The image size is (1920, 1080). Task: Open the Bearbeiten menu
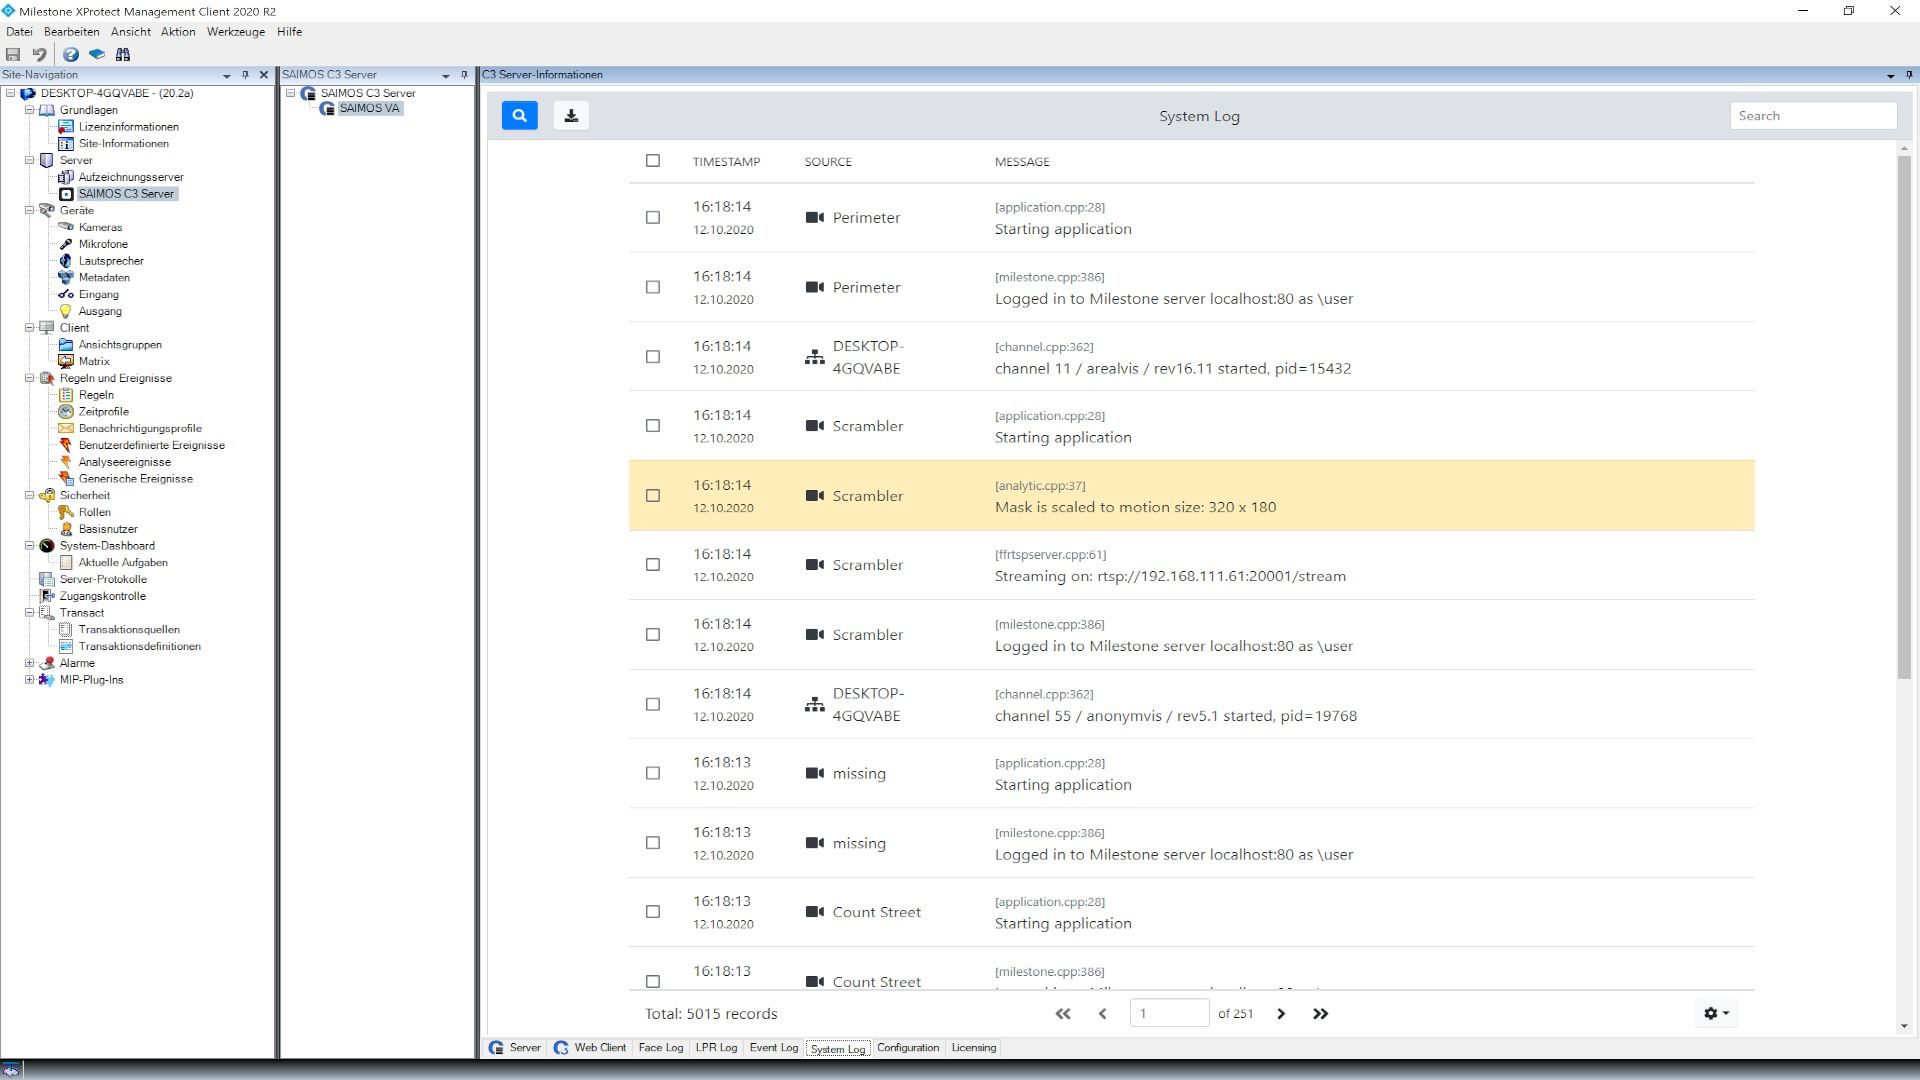(x=72, y=32)
